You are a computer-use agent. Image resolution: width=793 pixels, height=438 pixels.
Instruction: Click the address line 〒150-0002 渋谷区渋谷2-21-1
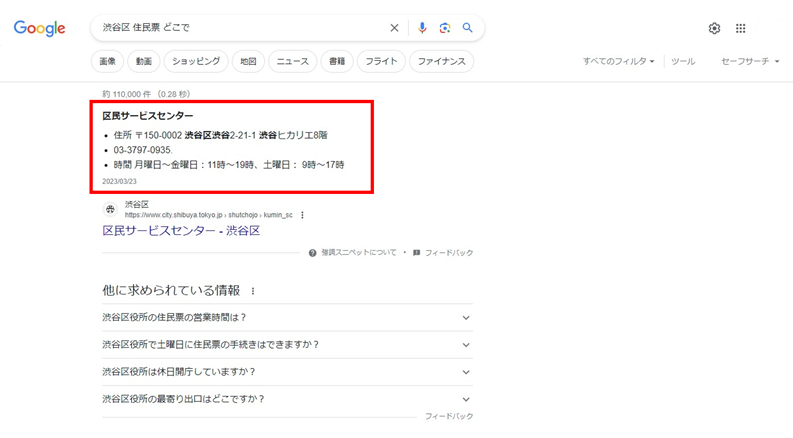[221, 135]
